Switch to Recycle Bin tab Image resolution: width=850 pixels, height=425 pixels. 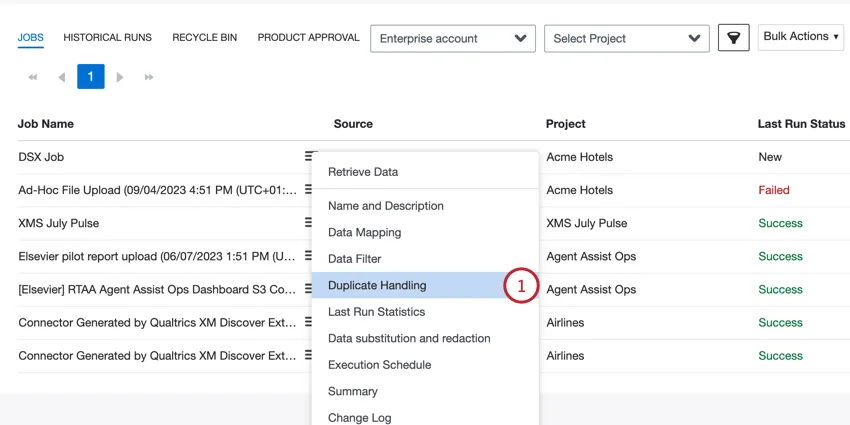tap(204, 38)
